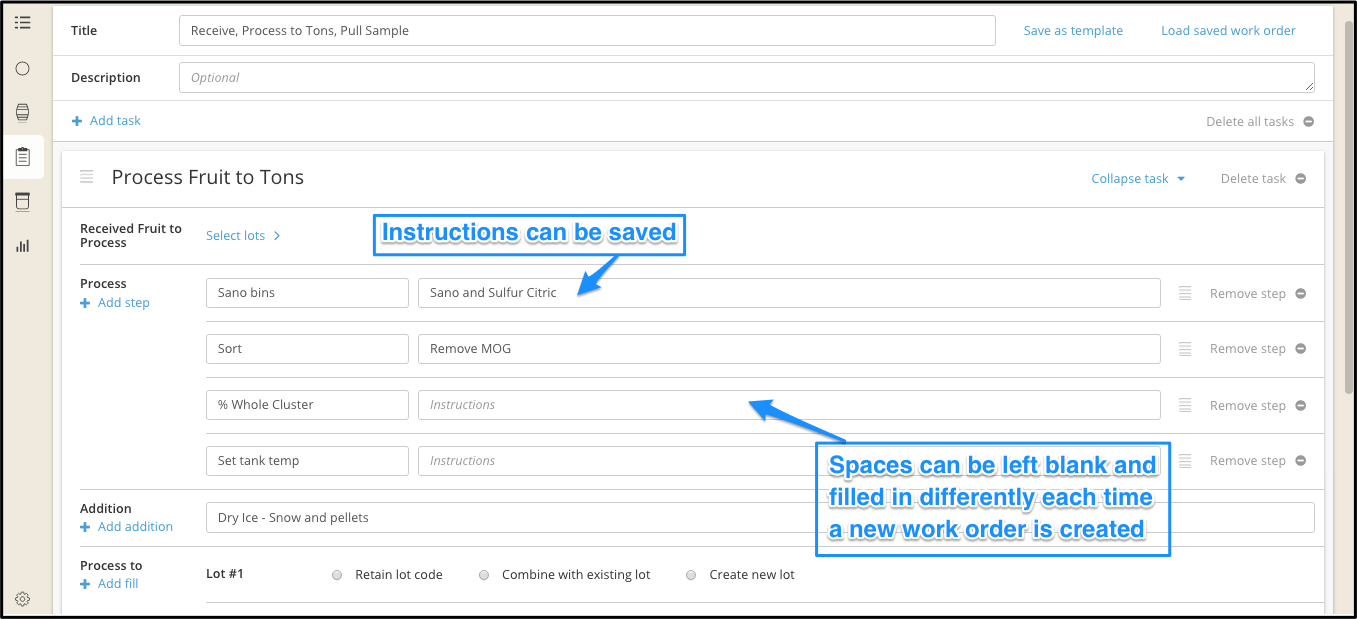
Task: Open the circle sidebar icon
Action: tap(22, 68)
